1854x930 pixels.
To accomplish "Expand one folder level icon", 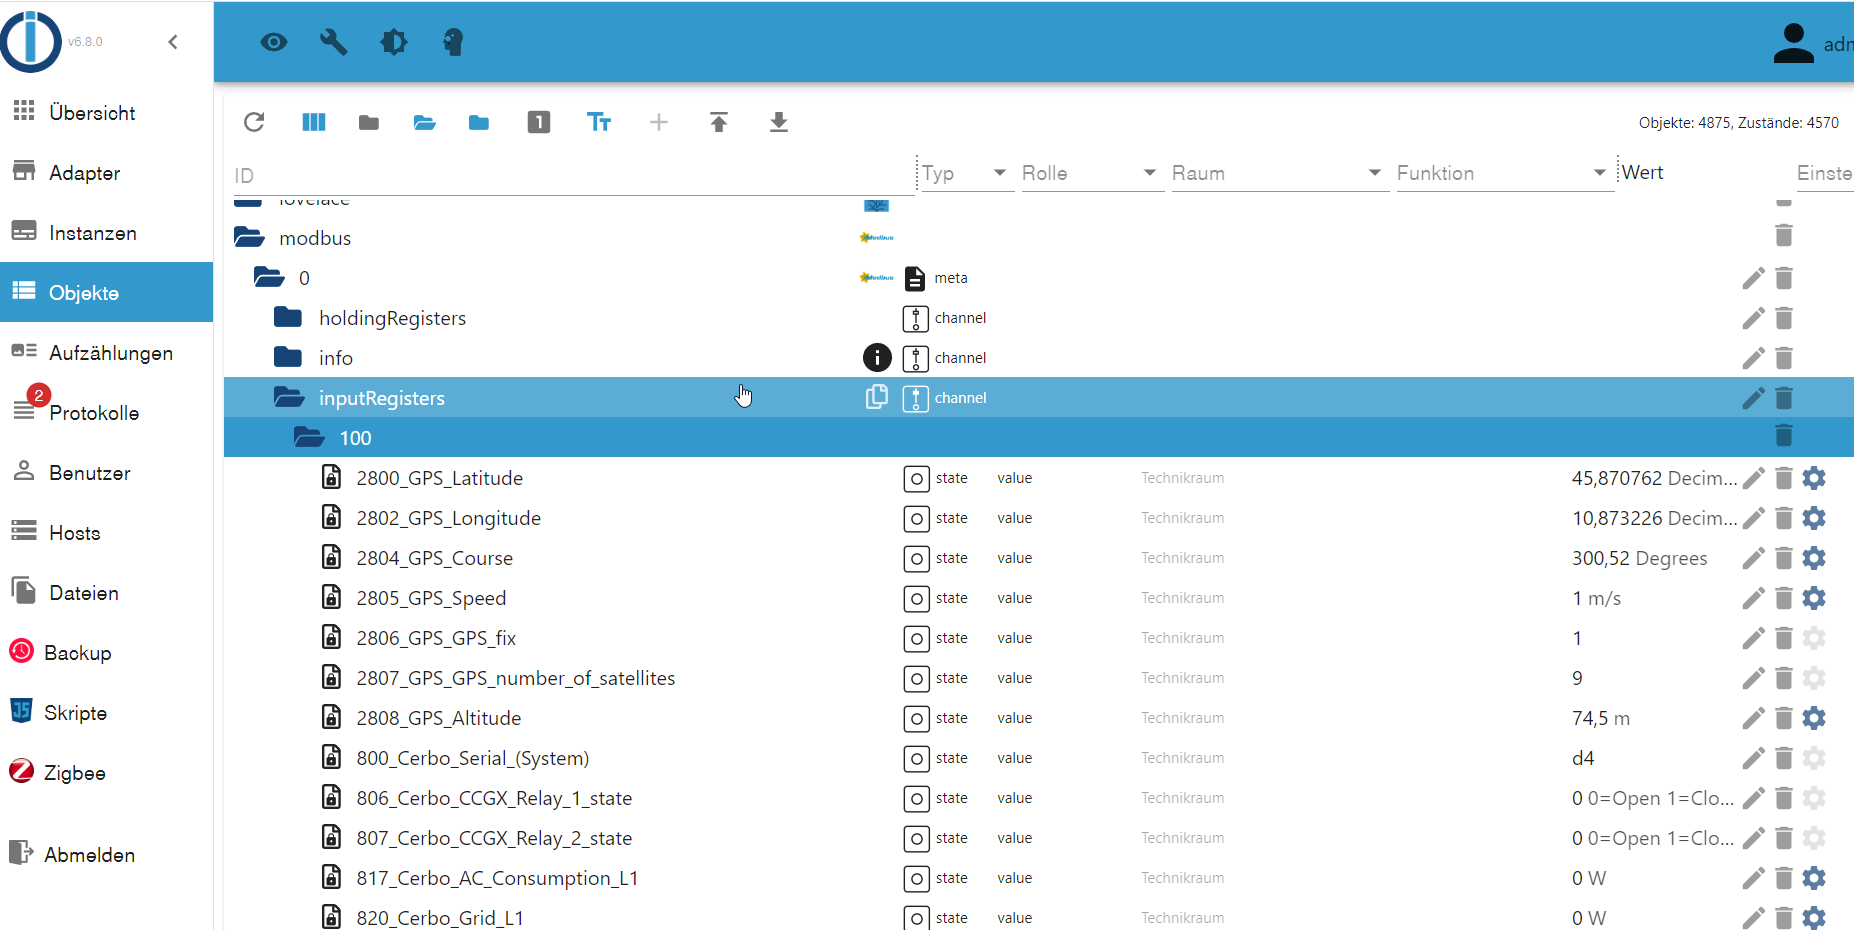I will click(424, 122).
